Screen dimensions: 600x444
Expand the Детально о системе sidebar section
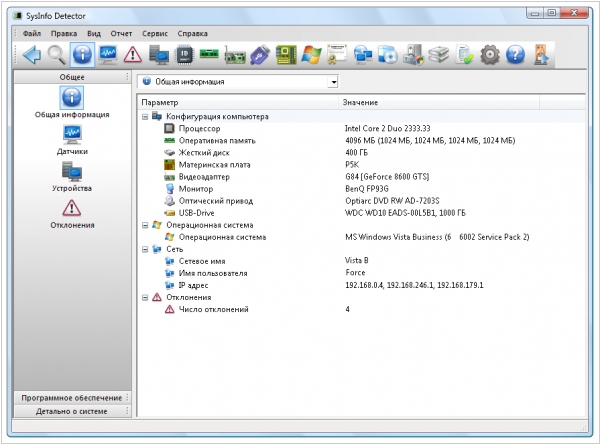(x=72, y=411)
